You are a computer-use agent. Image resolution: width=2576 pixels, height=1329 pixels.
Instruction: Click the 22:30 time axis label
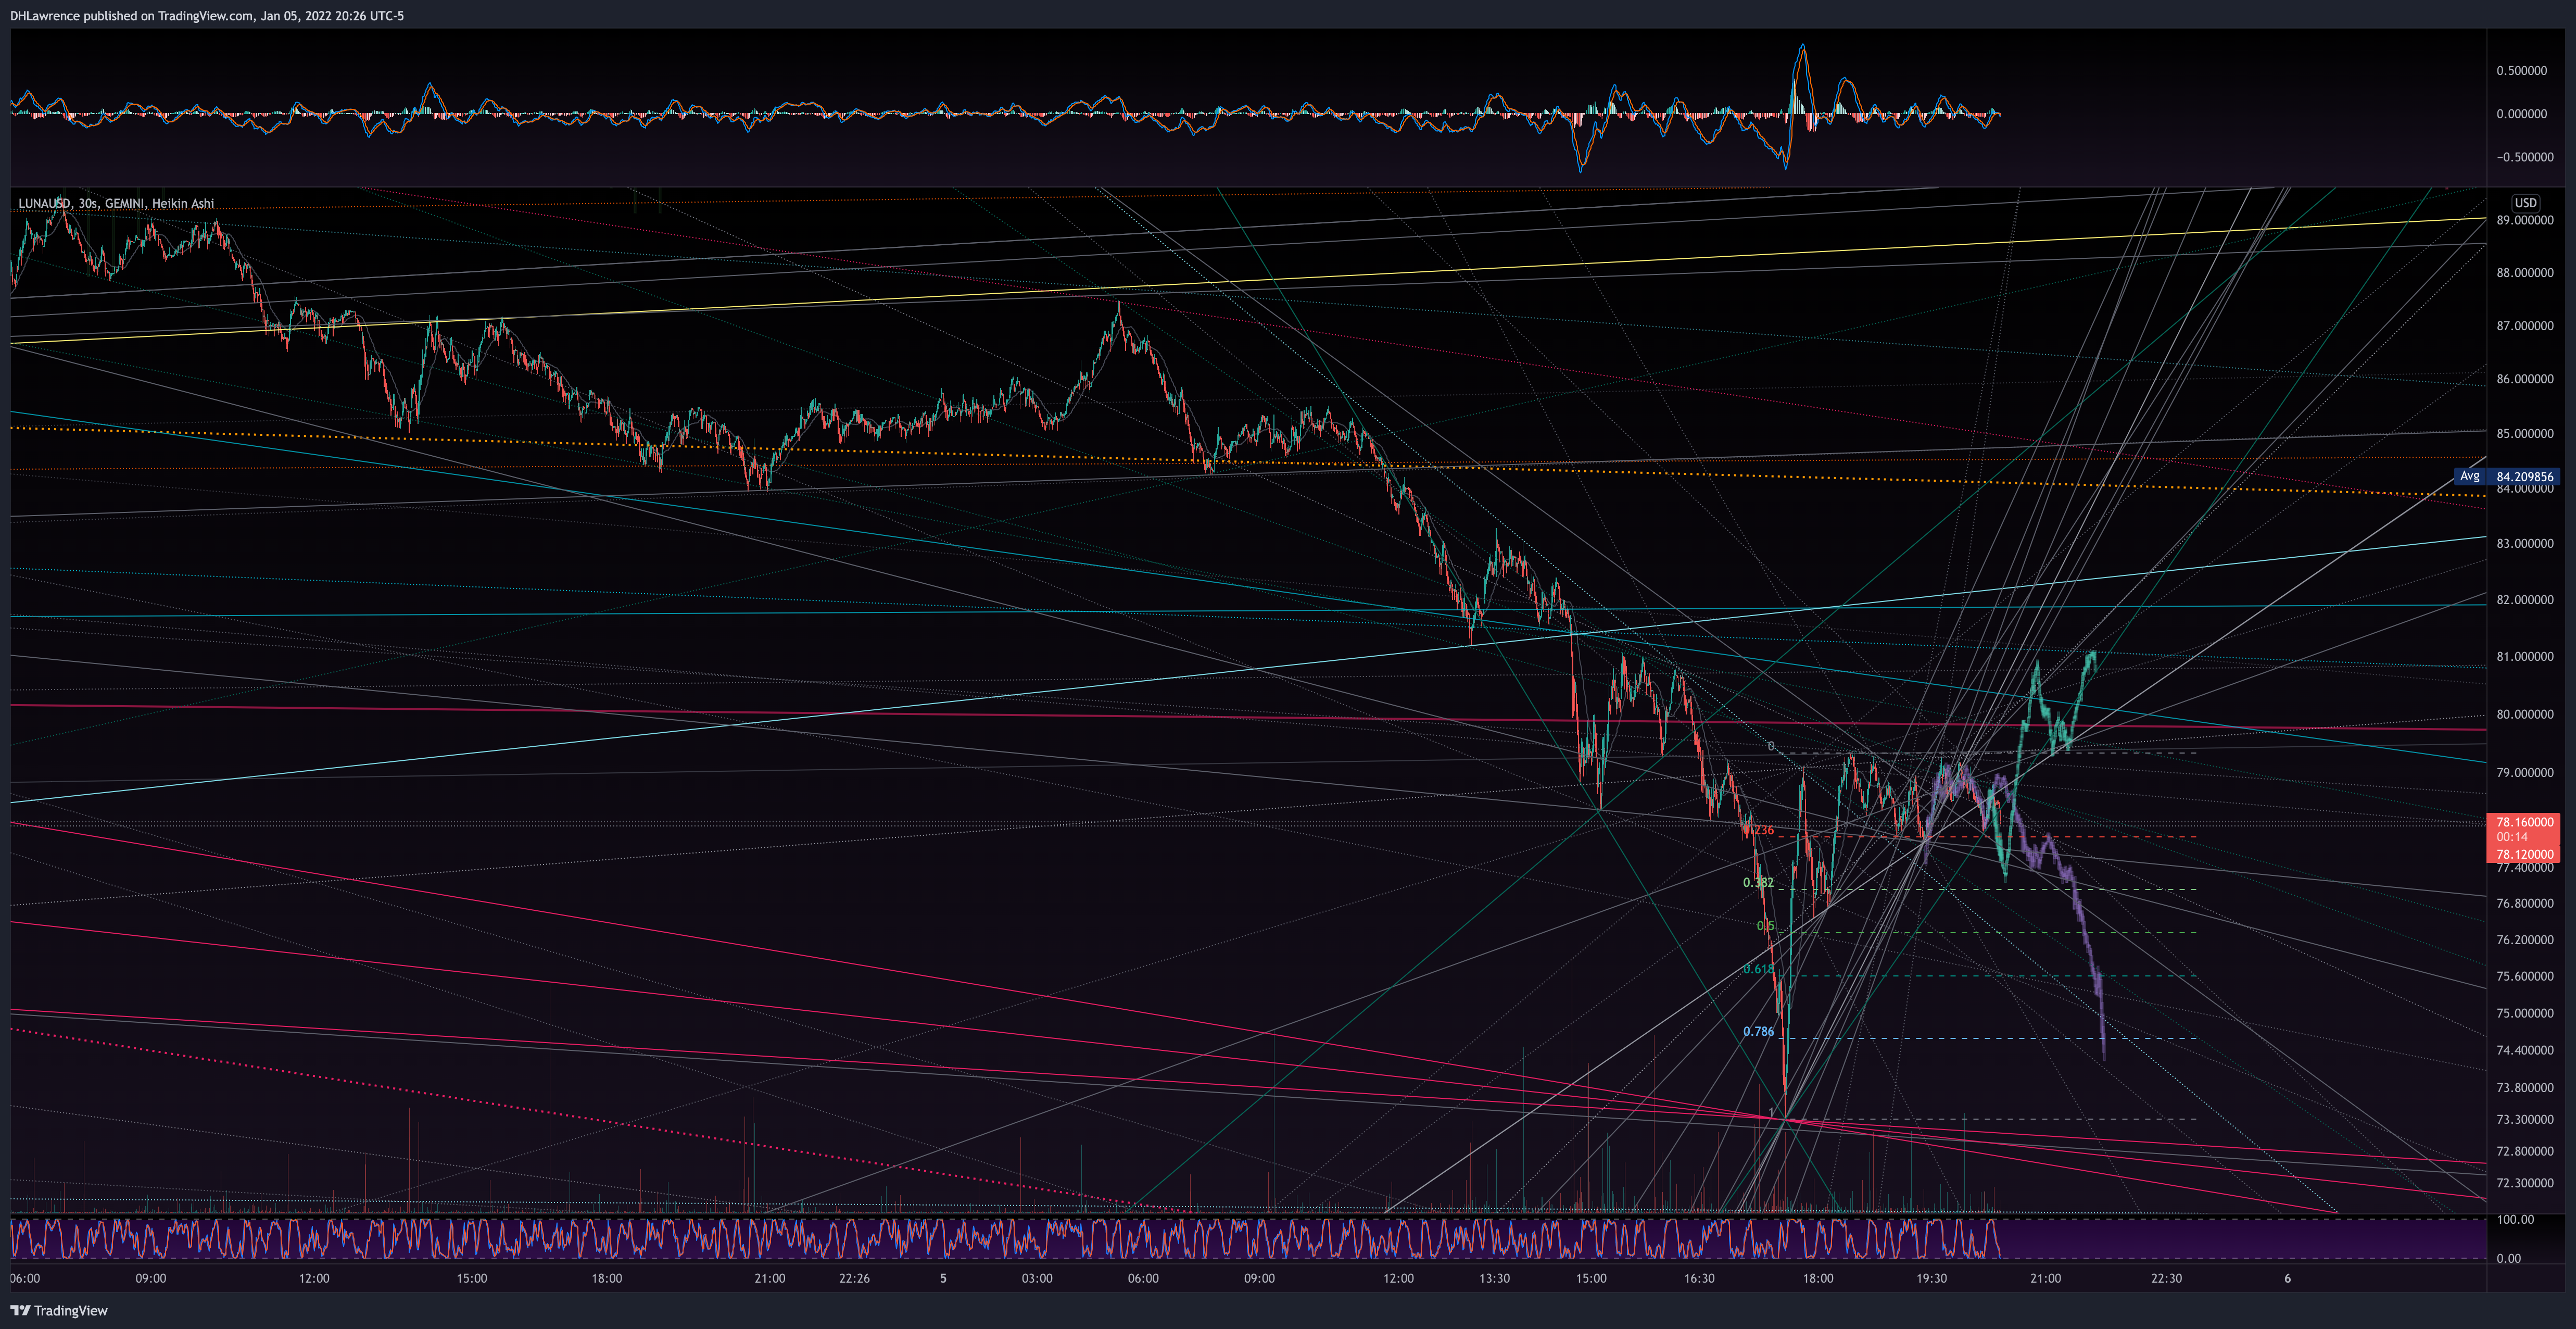(x=2166, y=1278)
